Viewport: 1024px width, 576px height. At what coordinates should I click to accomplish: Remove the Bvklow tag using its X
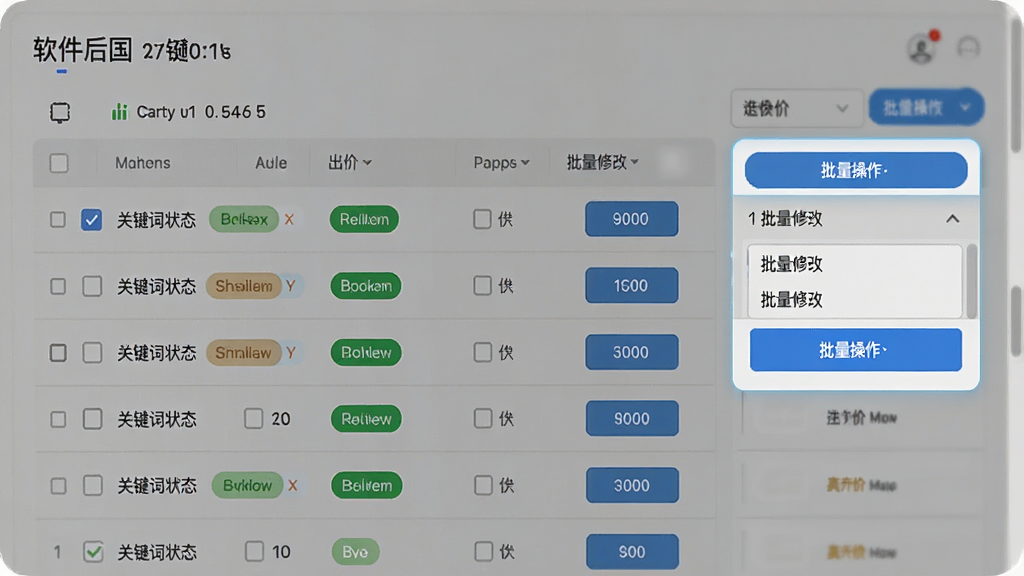pyautogui.click(x=293, y=485)
